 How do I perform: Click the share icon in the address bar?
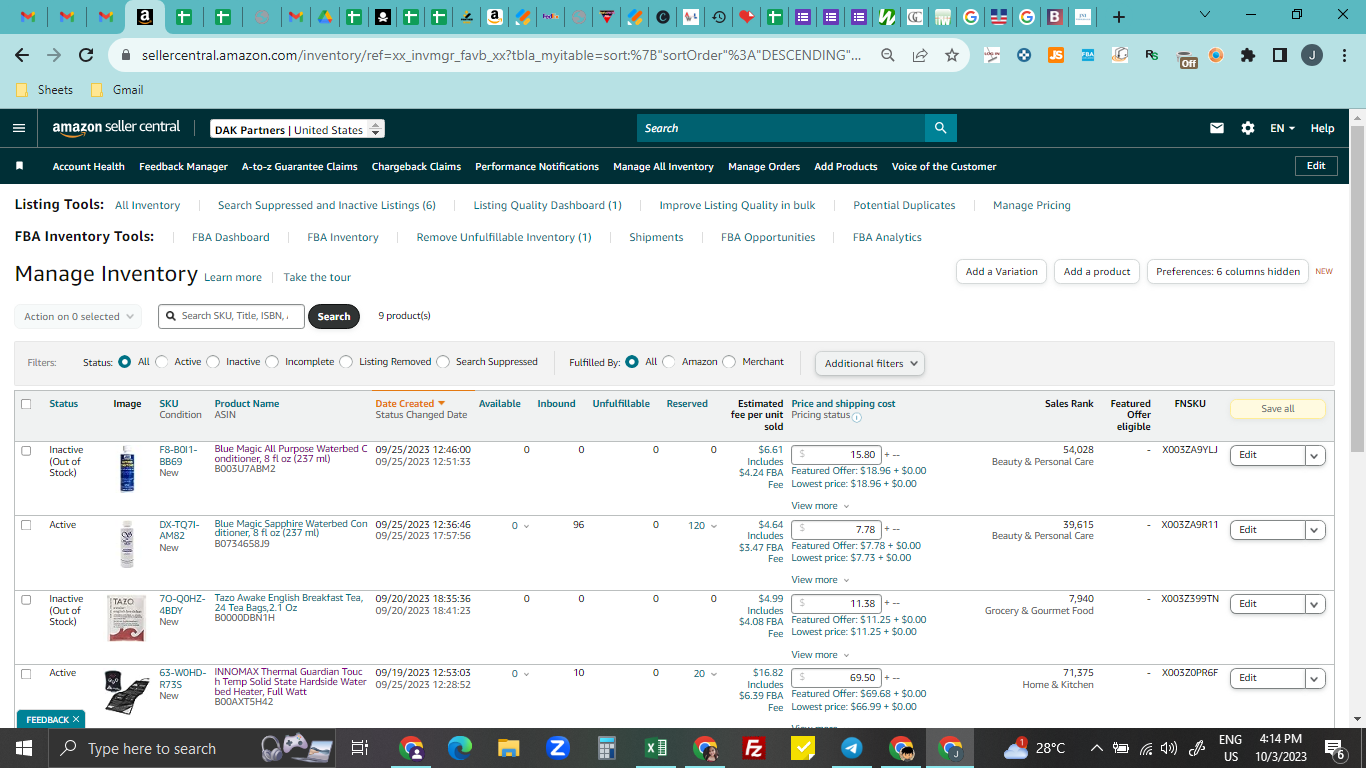click(x=920, y=55)
